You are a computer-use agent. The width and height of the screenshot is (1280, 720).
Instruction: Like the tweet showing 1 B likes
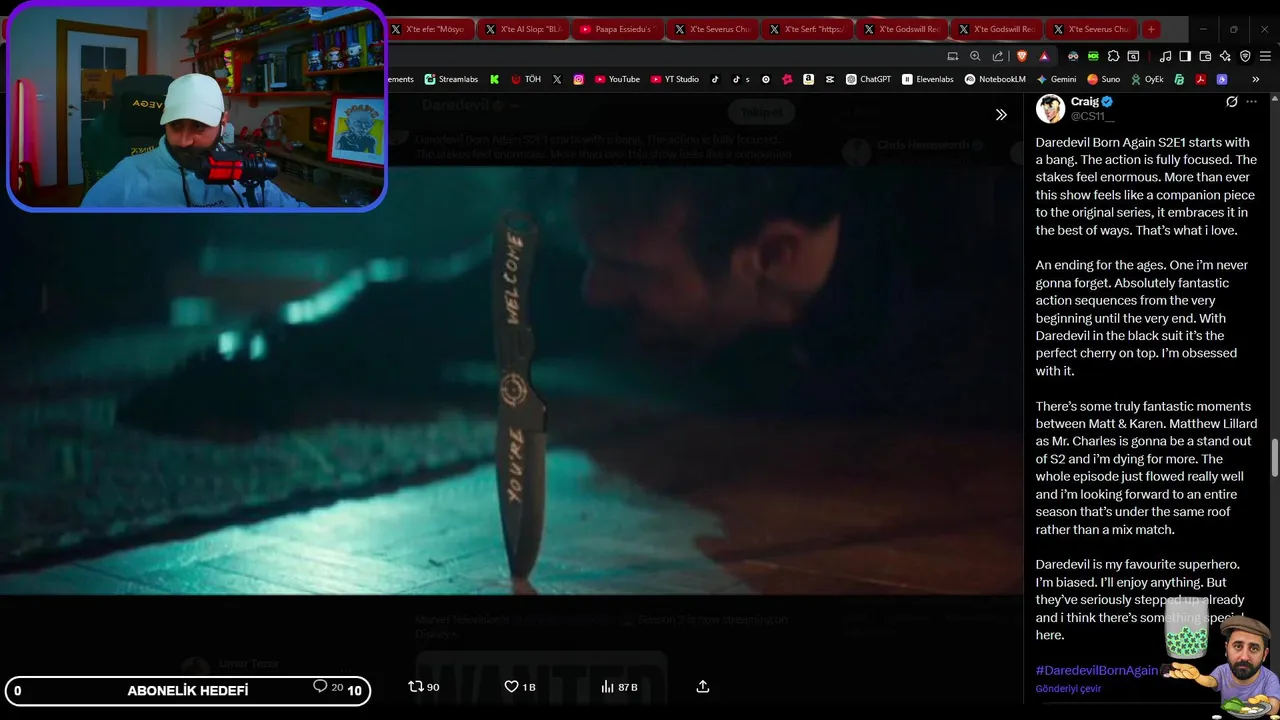519,687
